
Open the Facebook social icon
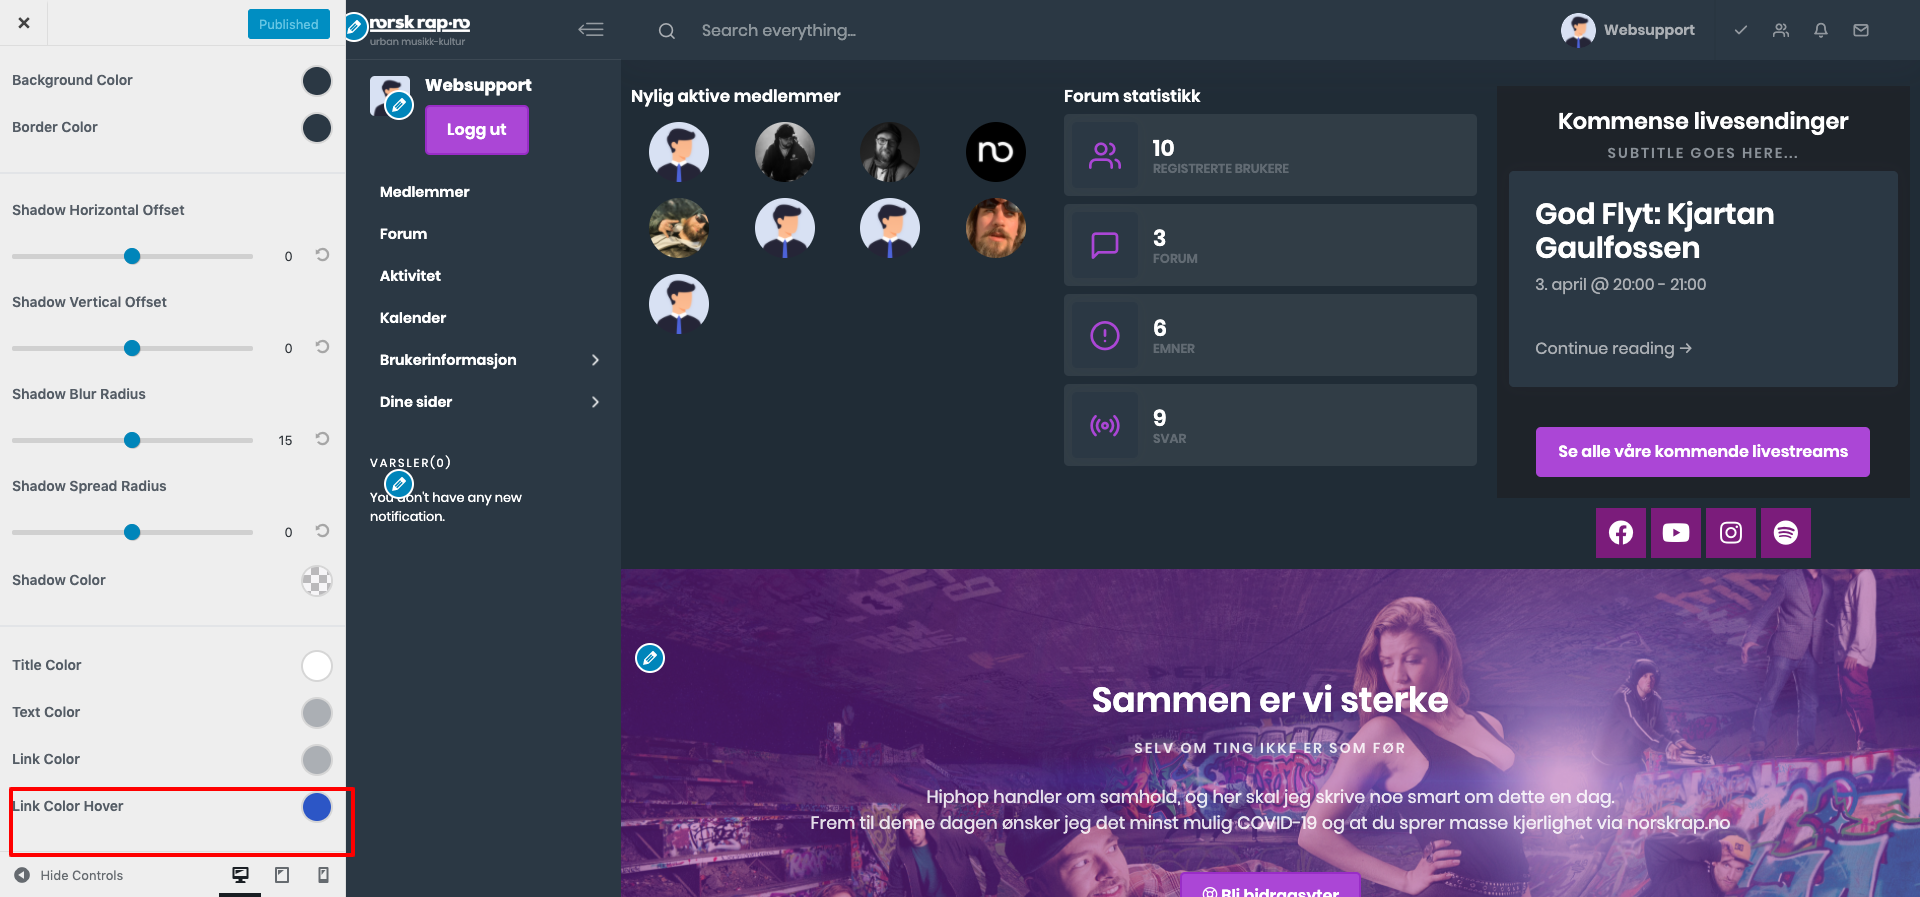point(1621,533)
